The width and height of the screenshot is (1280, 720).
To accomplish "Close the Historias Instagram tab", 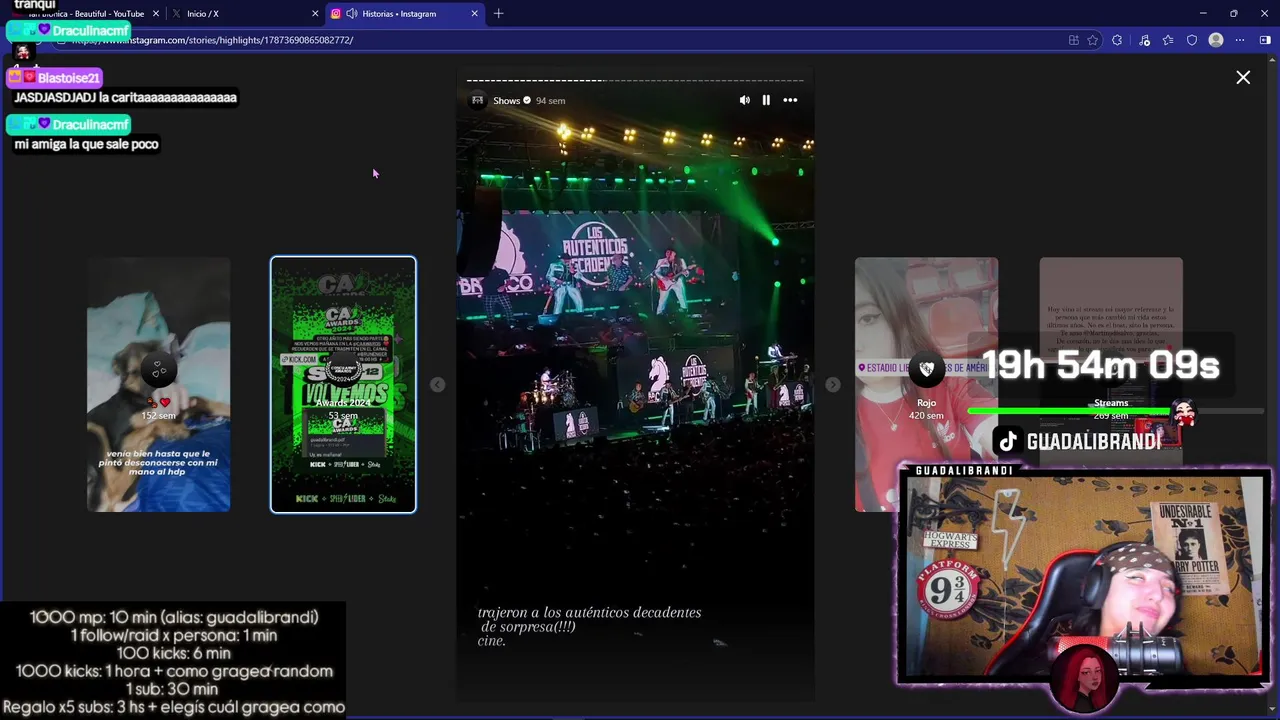I will coord(474,14).
